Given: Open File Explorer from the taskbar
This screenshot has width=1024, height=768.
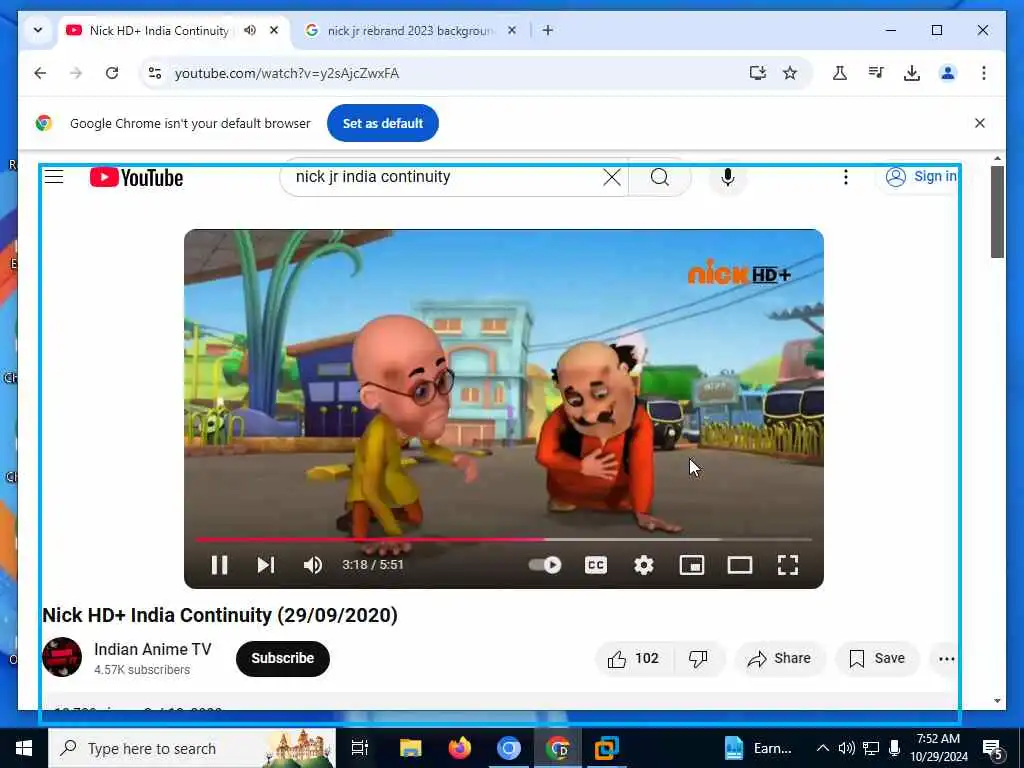Looking at the screenshot, I should tap(411, 748).
